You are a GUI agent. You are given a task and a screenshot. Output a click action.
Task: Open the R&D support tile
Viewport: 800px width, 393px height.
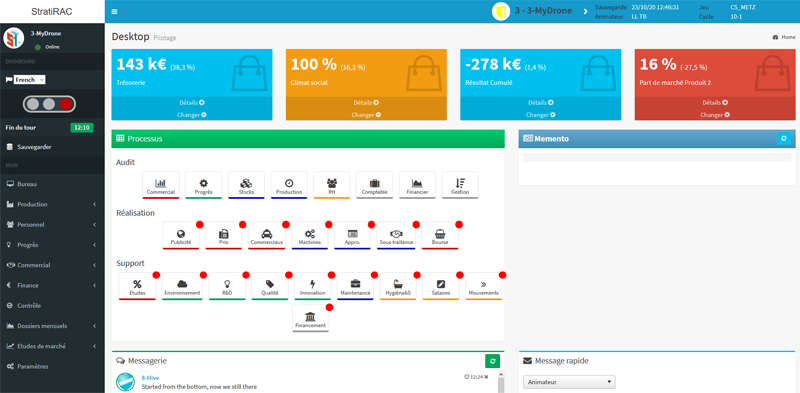[227, 286]
